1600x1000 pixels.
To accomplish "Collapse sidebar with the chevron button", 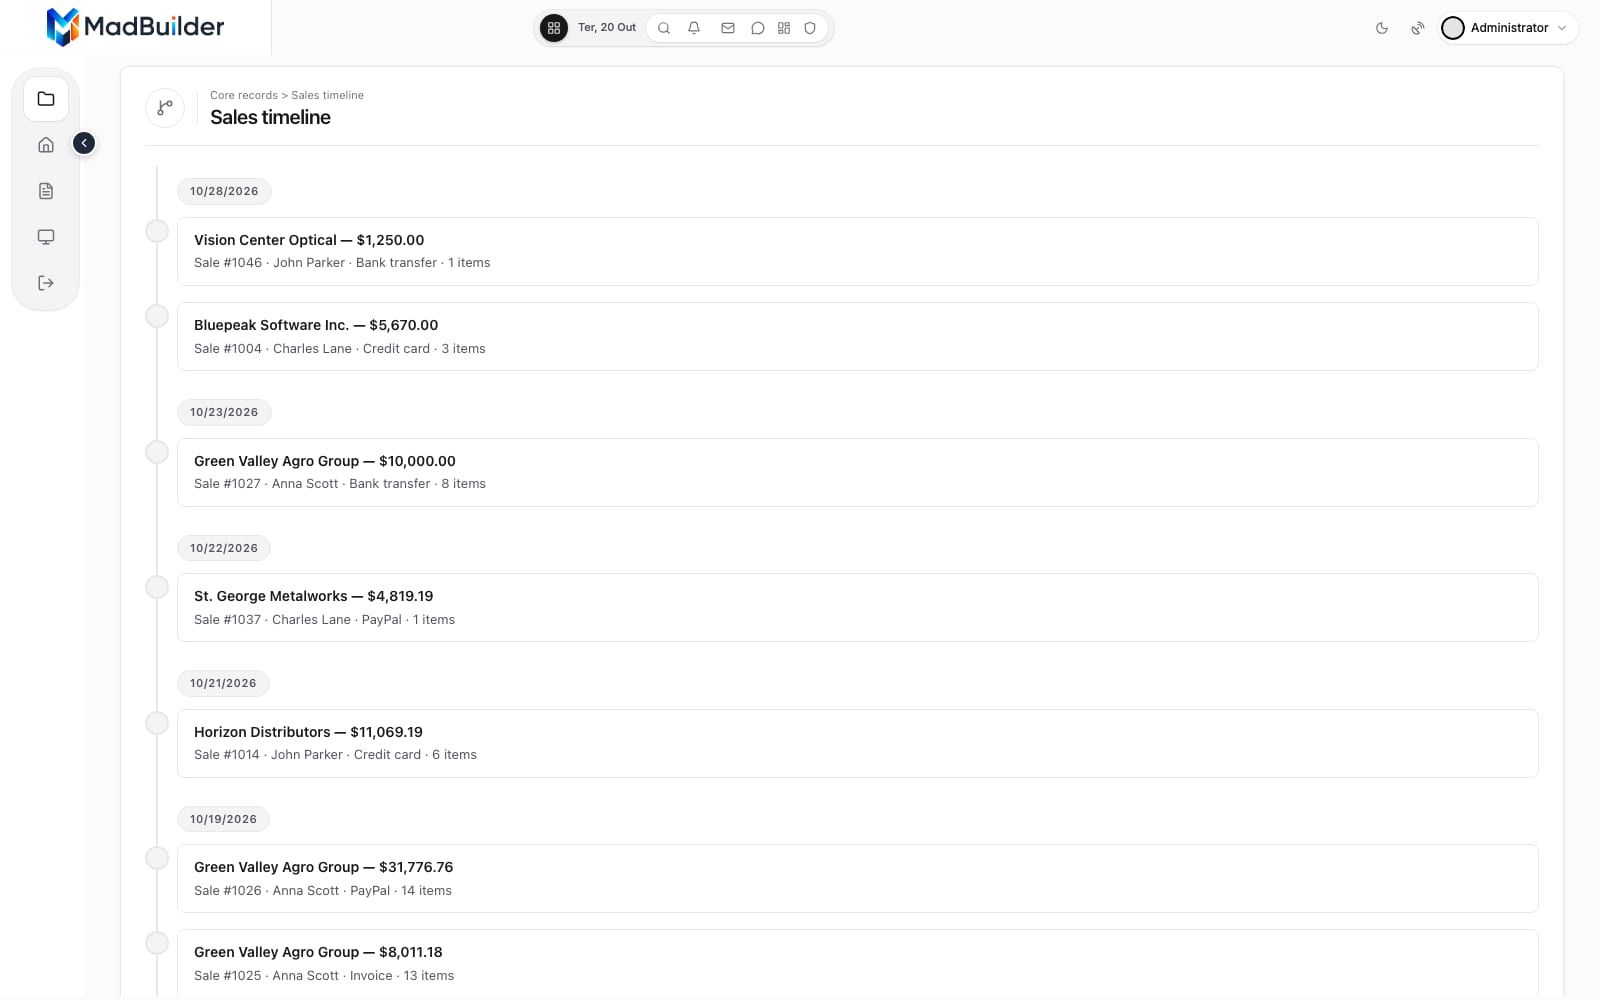I will [x=84, y=143].
